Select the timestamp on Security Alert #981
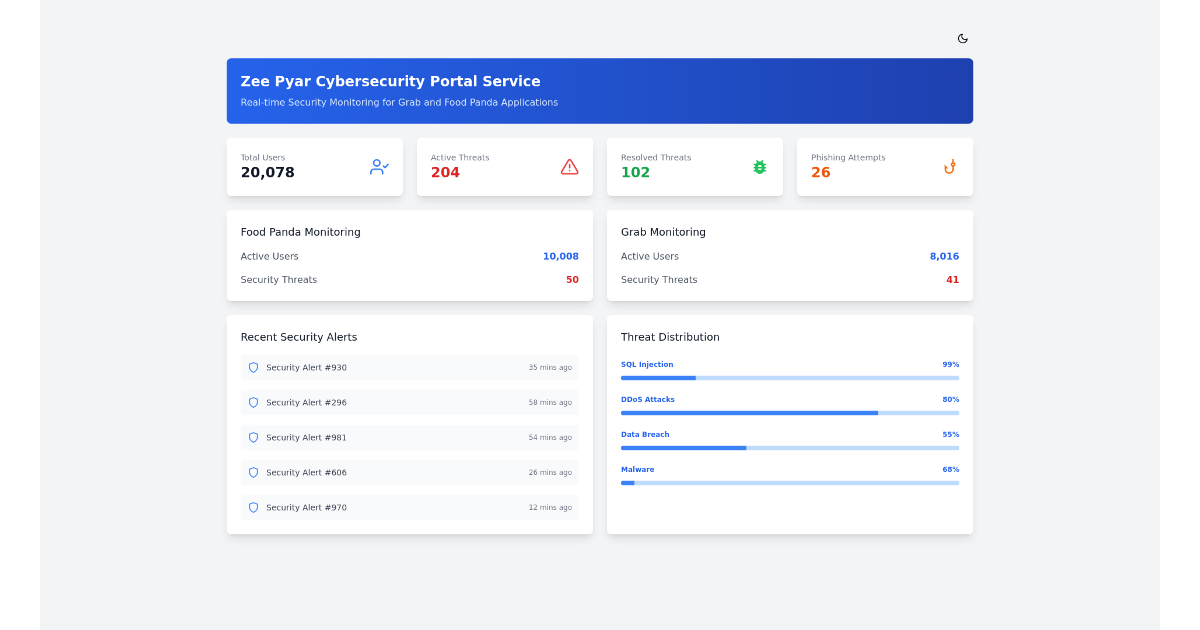This screenshot has width=1200, height=630. 550,437
